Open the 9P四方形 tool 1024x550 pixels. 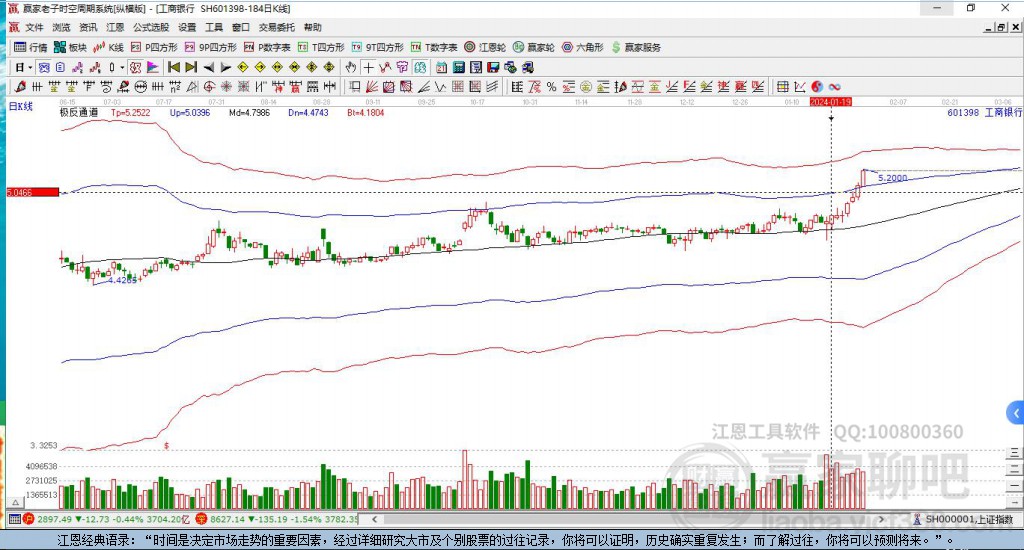(210, 47)
